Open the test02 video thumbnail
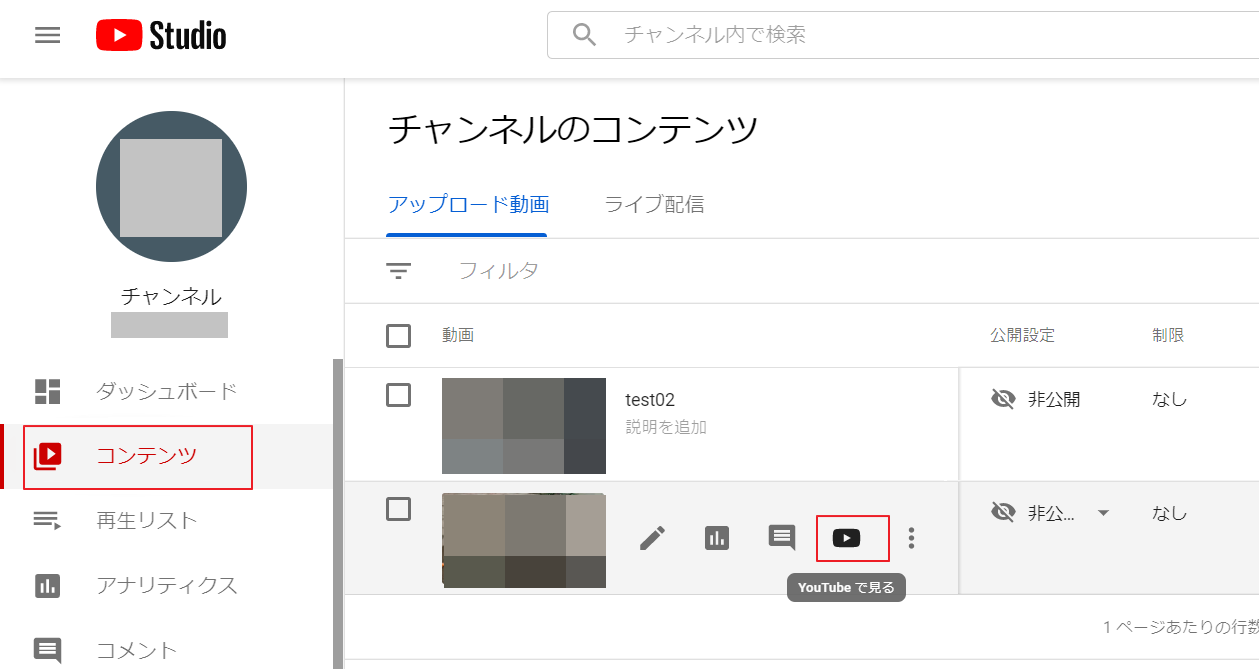This screenshot has height=669, width=1259. pos(524,425)
